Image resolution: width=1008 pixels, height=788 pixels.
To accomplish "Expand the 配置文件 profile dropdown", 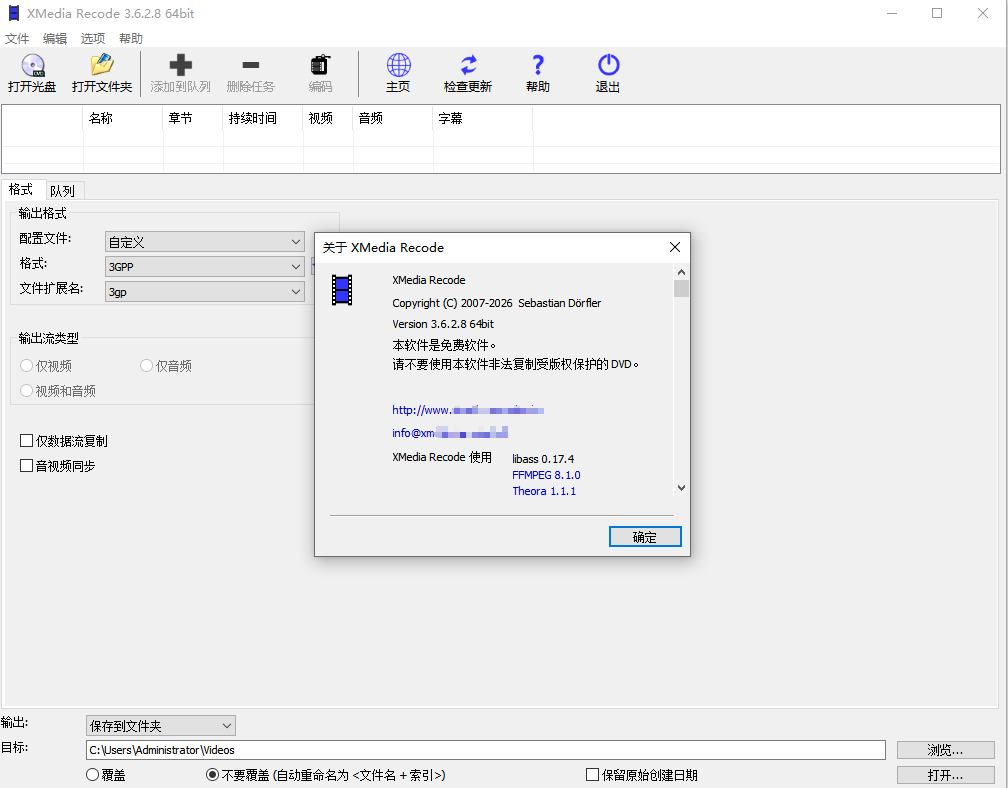I will pyautogui.click(x=204, y=241).
